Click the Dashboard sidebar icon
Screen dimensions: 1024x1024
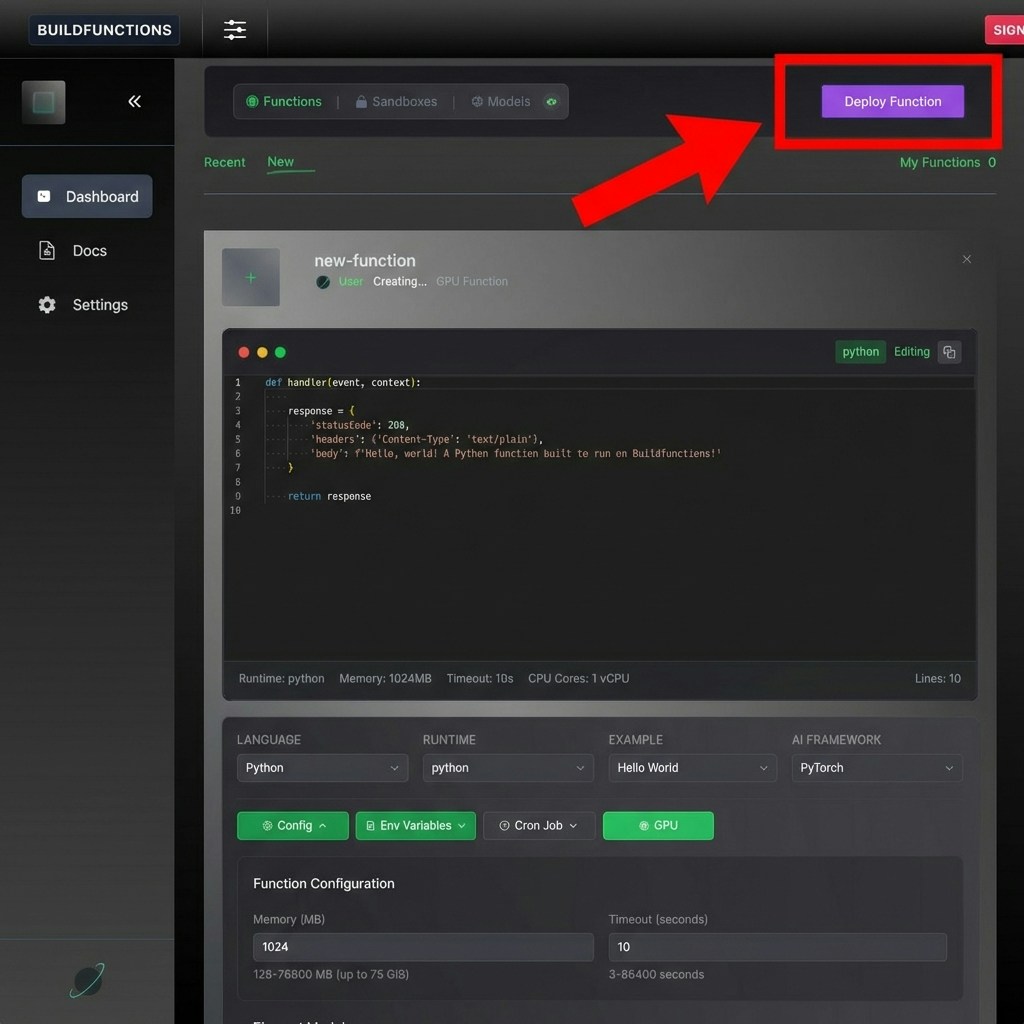46,197
